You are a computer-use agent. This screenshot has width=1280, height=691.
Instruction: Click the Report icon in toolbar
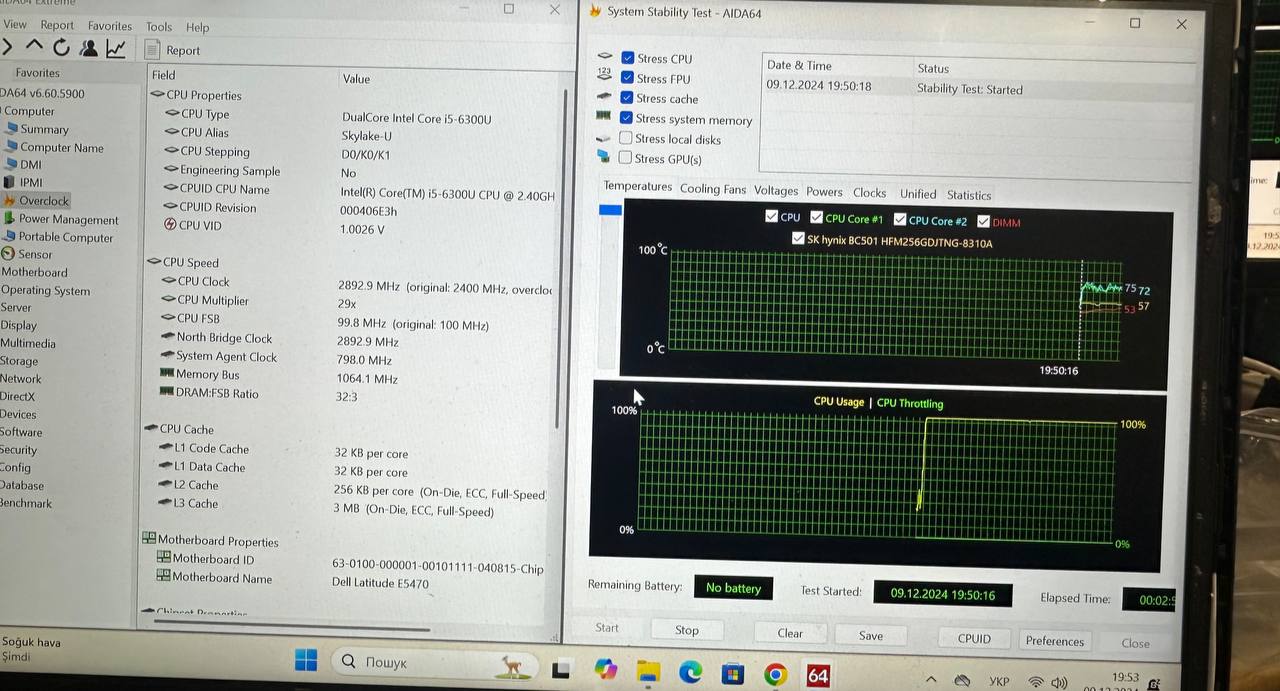pos(152,49)
